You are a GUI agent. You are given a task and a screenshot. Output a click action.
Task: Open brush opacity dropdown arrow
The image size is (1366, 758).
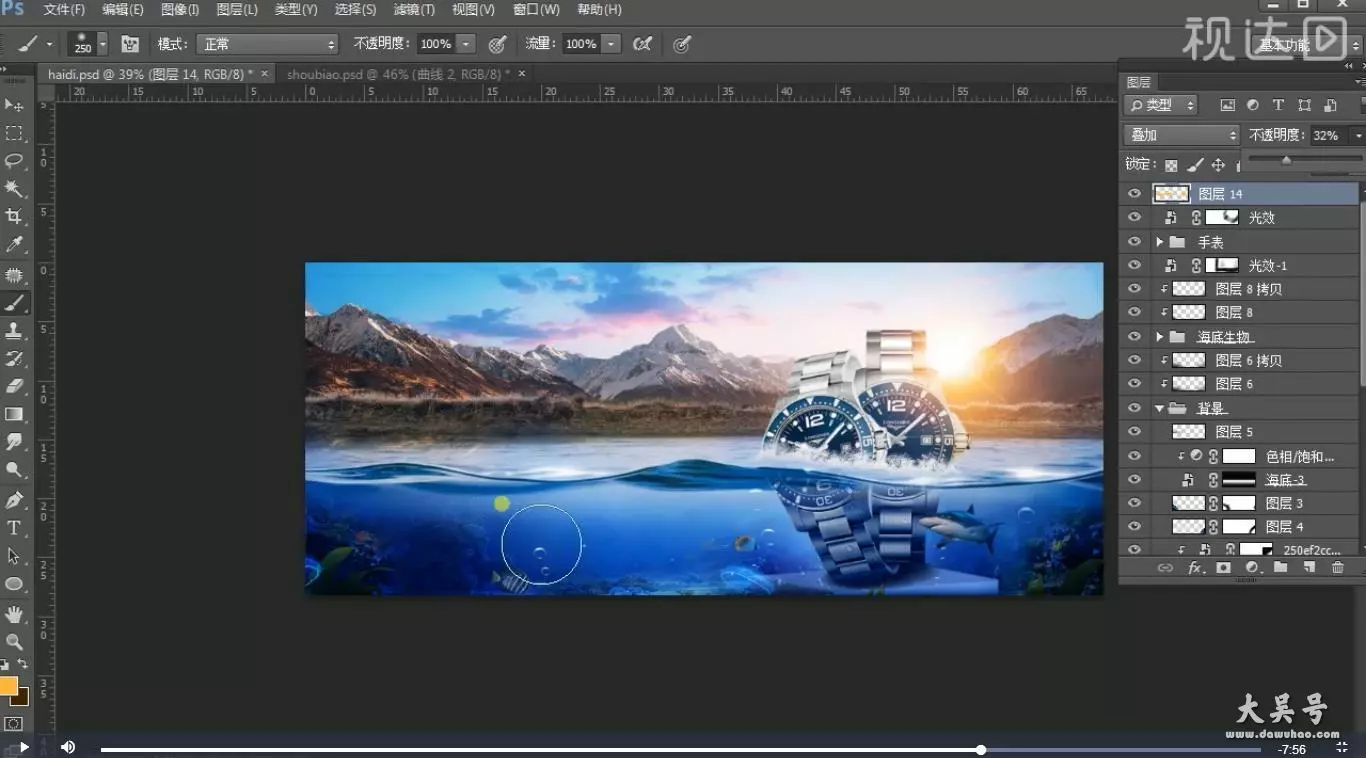pyautogui.click(x=466, y=44)
